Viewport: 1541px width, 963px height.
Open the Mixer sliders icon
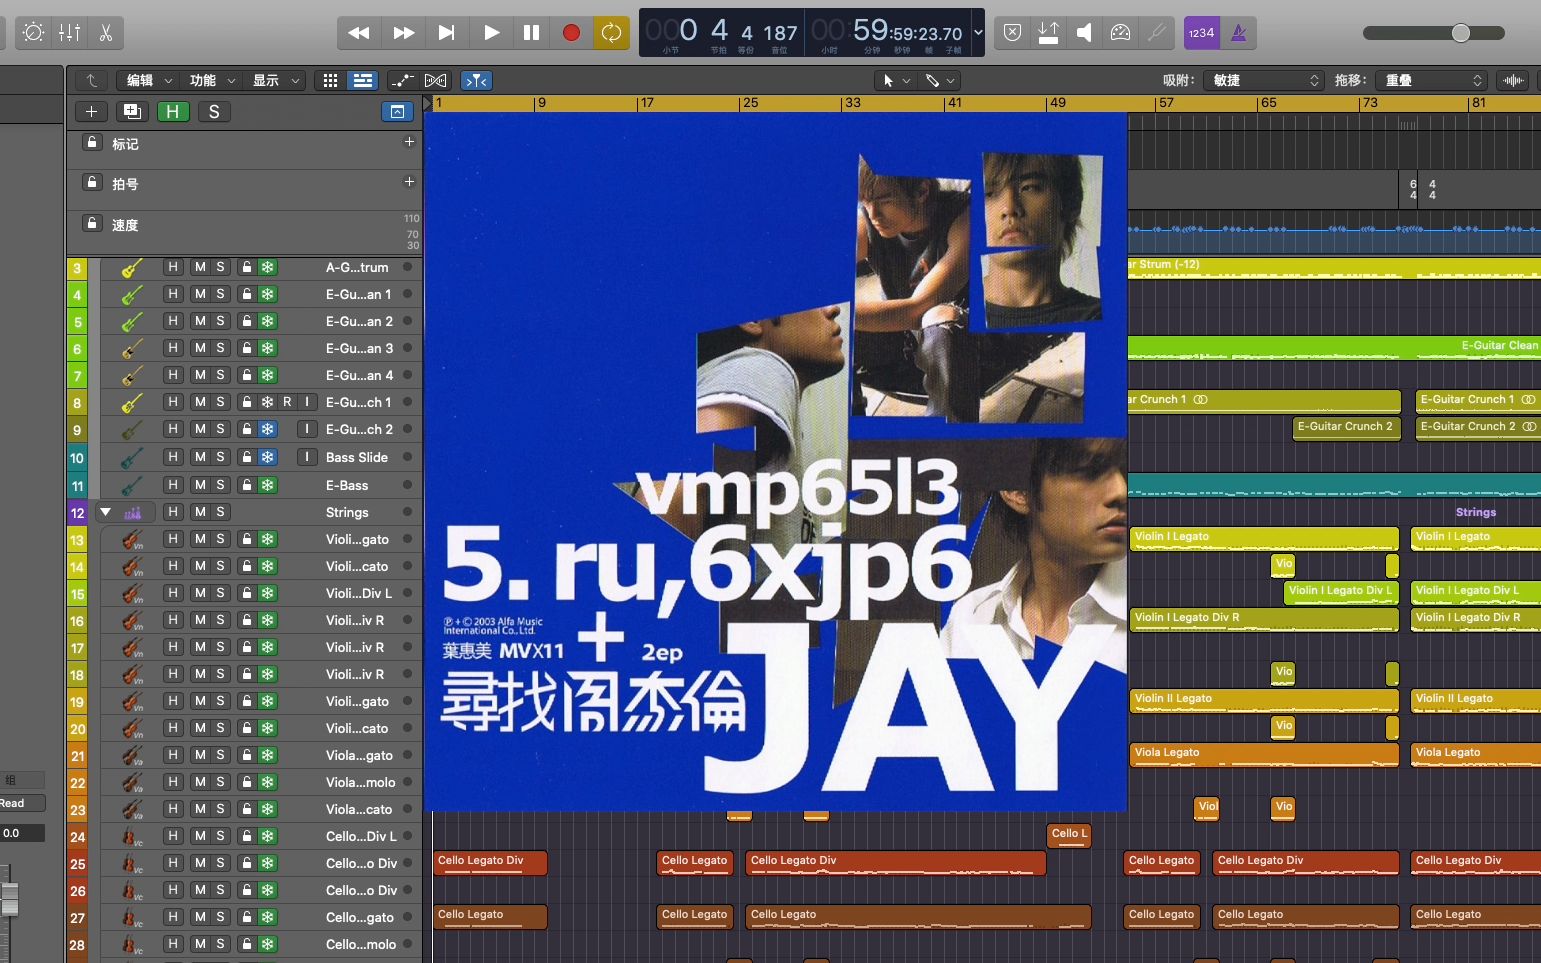[x=69, y=32]
